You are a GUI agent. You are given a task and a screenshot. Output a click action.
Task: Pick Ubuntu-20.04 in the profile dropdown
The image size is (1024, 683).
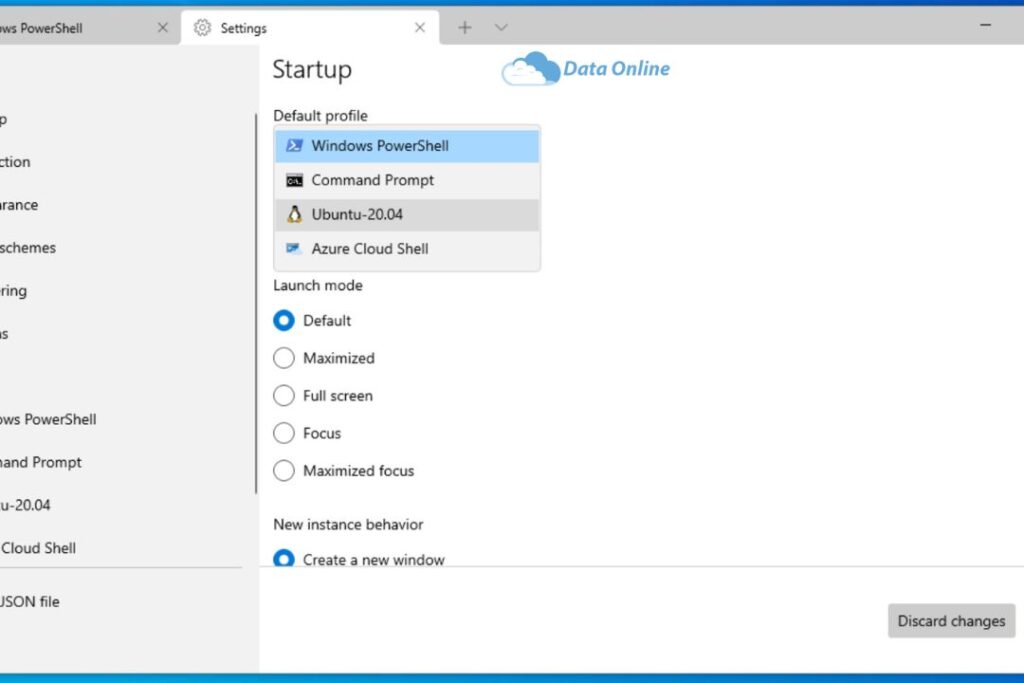point(406,215)
